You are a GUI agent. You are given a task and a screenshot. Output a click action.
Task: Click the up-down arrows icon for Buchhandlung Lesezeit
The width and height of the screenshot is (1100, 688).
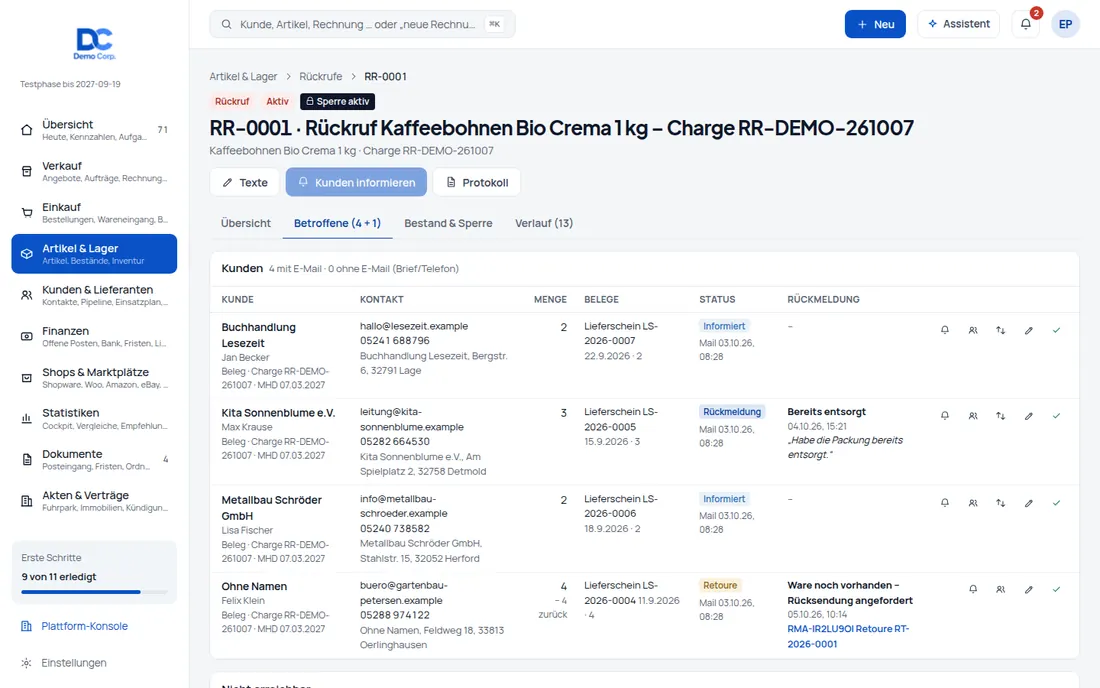point(1000,330)
